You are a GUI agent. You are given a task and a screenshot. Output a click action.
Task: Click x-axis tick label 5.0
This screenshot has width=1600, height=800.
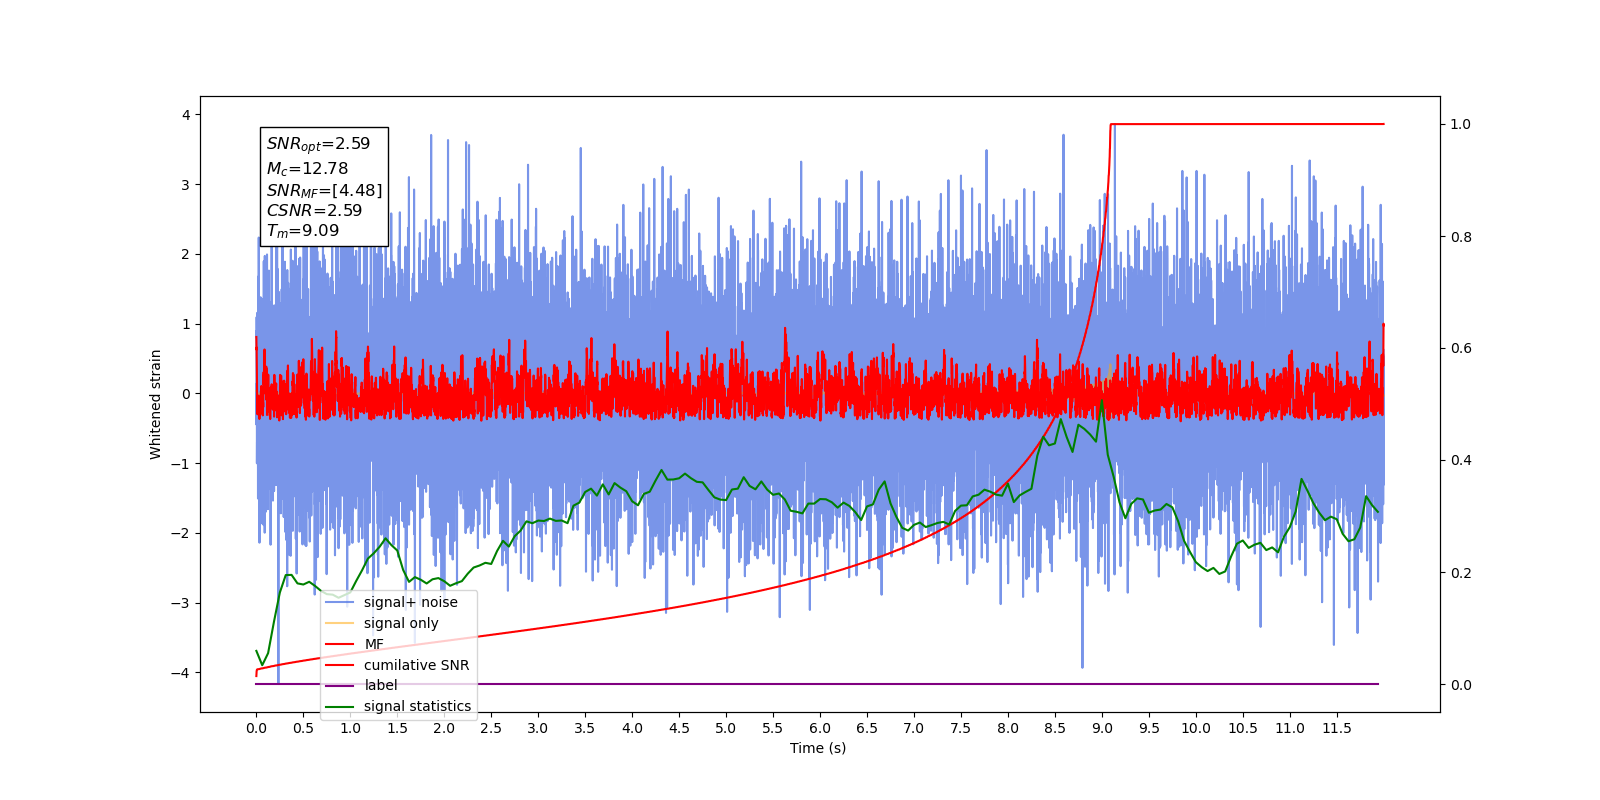[x=726, y=728]
